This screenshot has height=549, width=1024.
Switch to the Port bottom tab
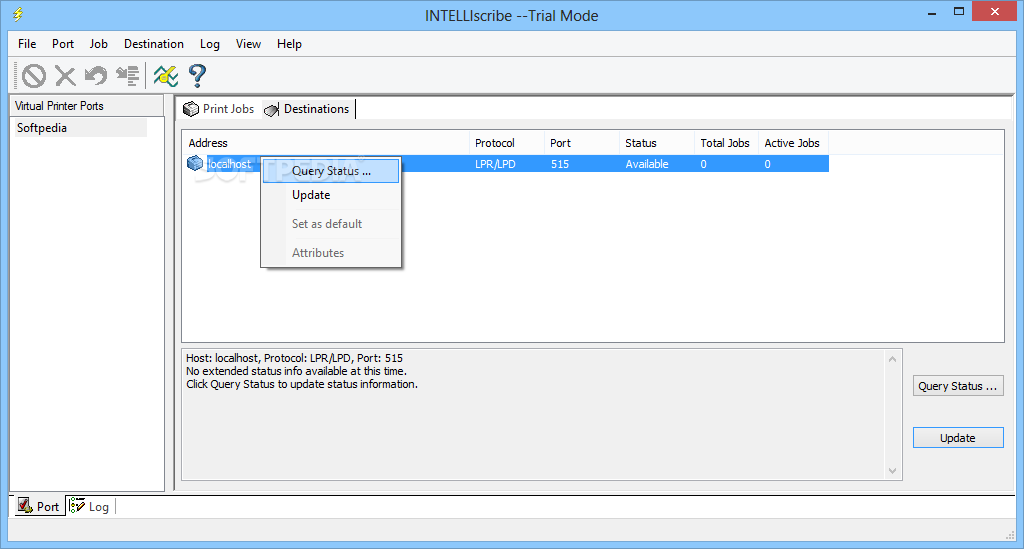tap(39, 506)
